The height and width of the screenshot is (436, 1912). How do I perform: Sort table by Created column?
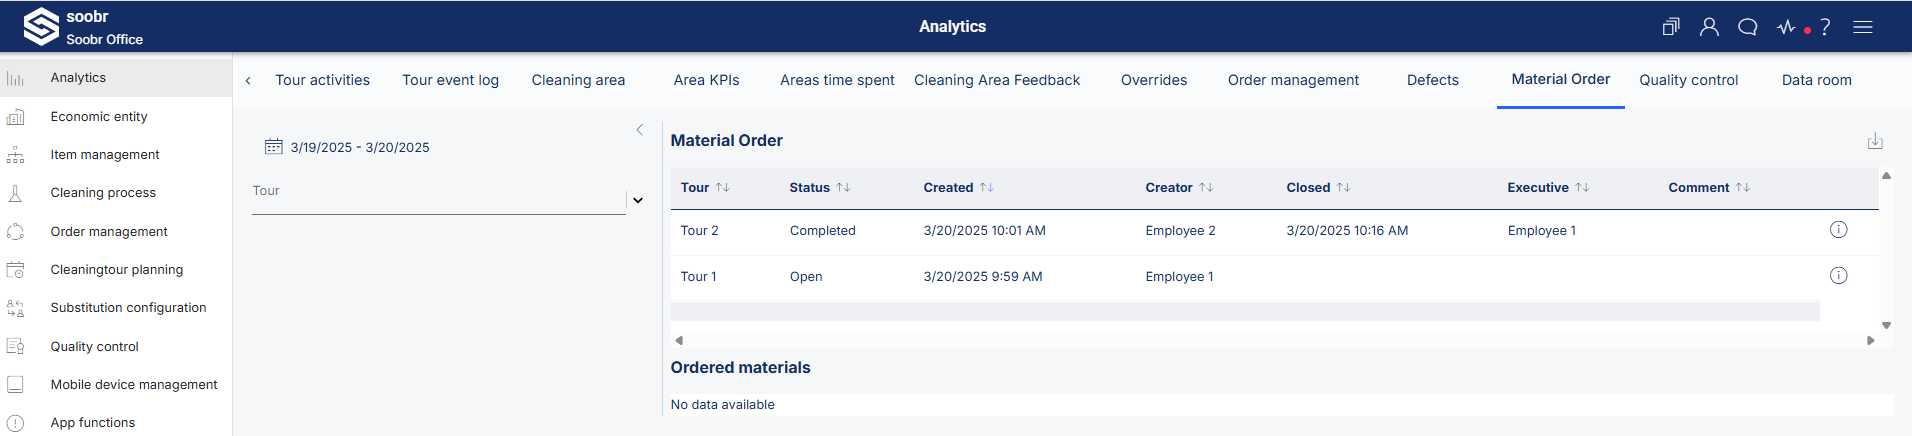pos(958,187)
